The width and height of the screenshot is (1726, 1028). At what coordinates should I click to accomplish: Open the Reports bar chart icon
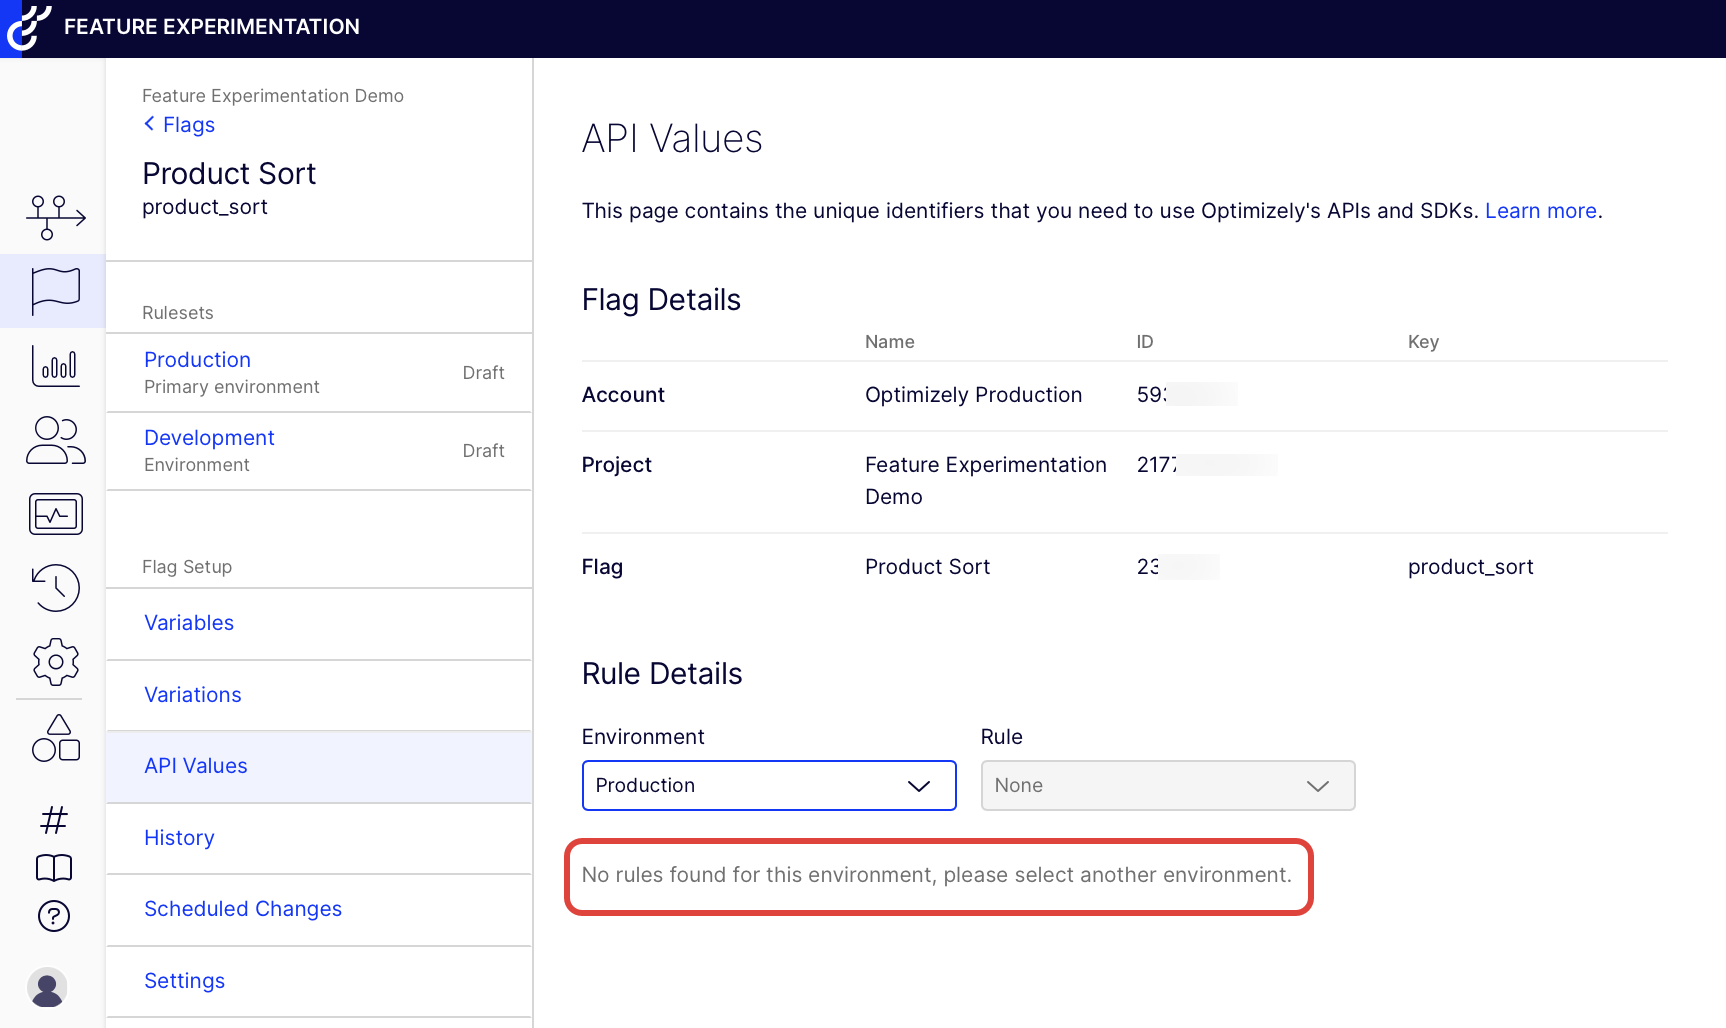click(x=55, y=366)
